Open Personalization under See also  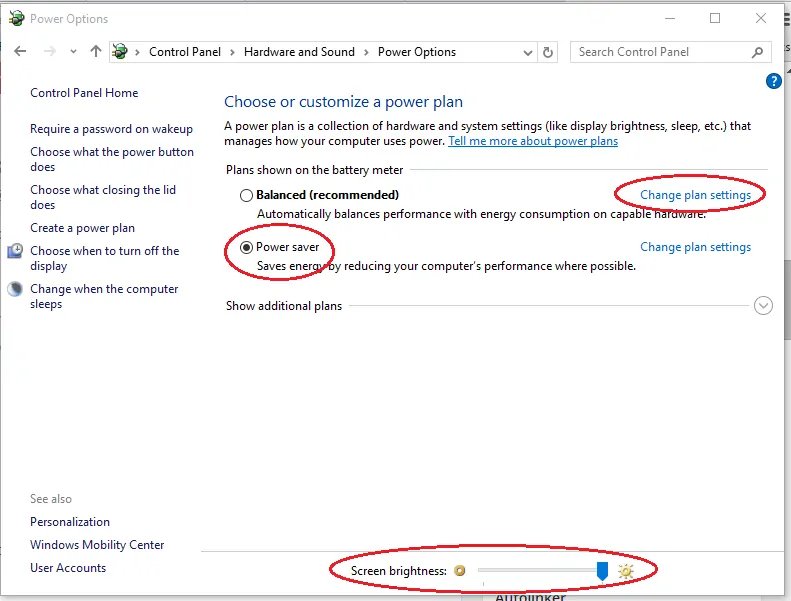pyautogui.click(x=70, y=522)
